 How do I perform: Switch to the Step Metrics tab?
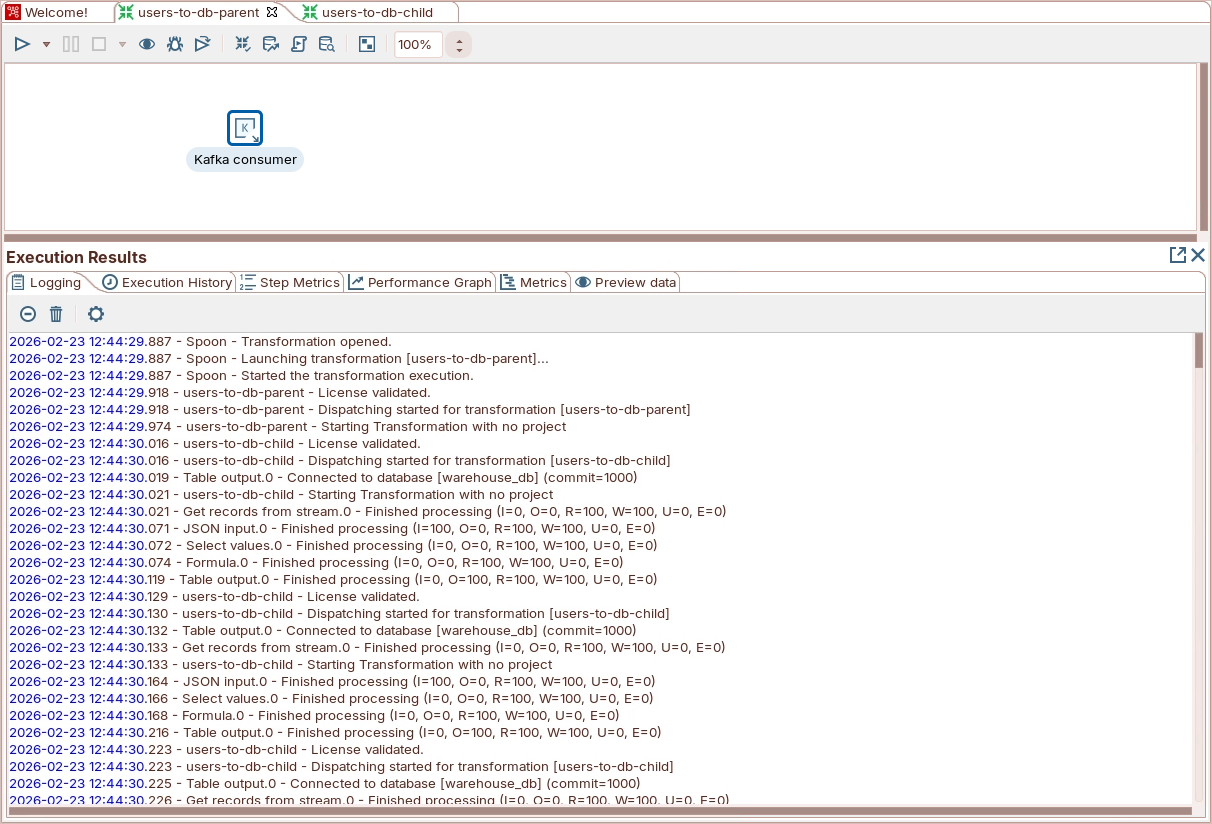coord(290,283)
